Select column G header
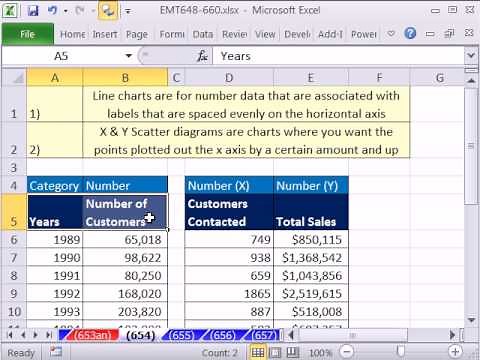This screenshot has height=360, width=480. (440, 78)
